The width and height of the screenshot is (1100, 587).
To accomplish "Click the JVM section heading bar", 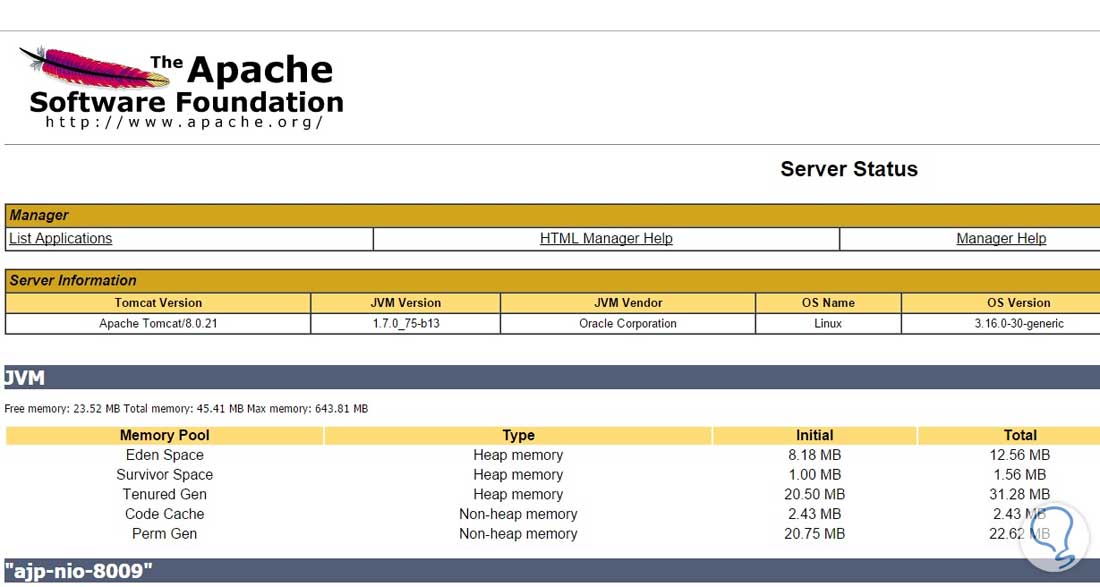I will click(x=552, y=377).
